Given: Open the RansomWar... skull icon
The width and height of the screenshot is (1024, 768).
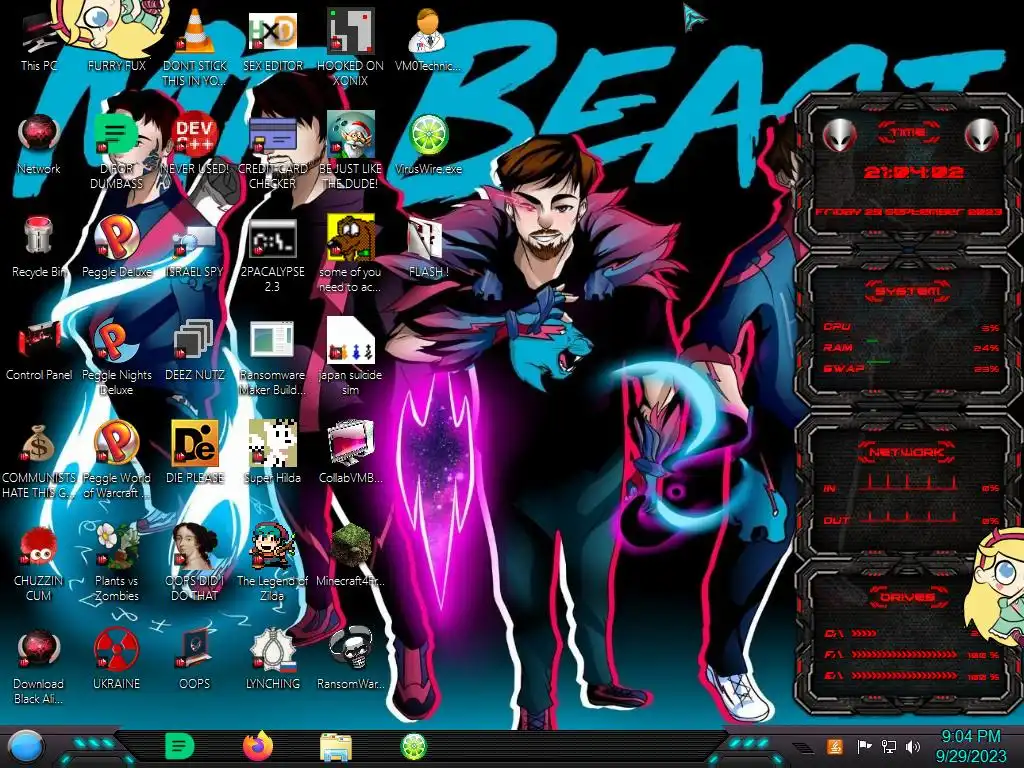Looking at the screenshot, I should click(x=350, y=660).
